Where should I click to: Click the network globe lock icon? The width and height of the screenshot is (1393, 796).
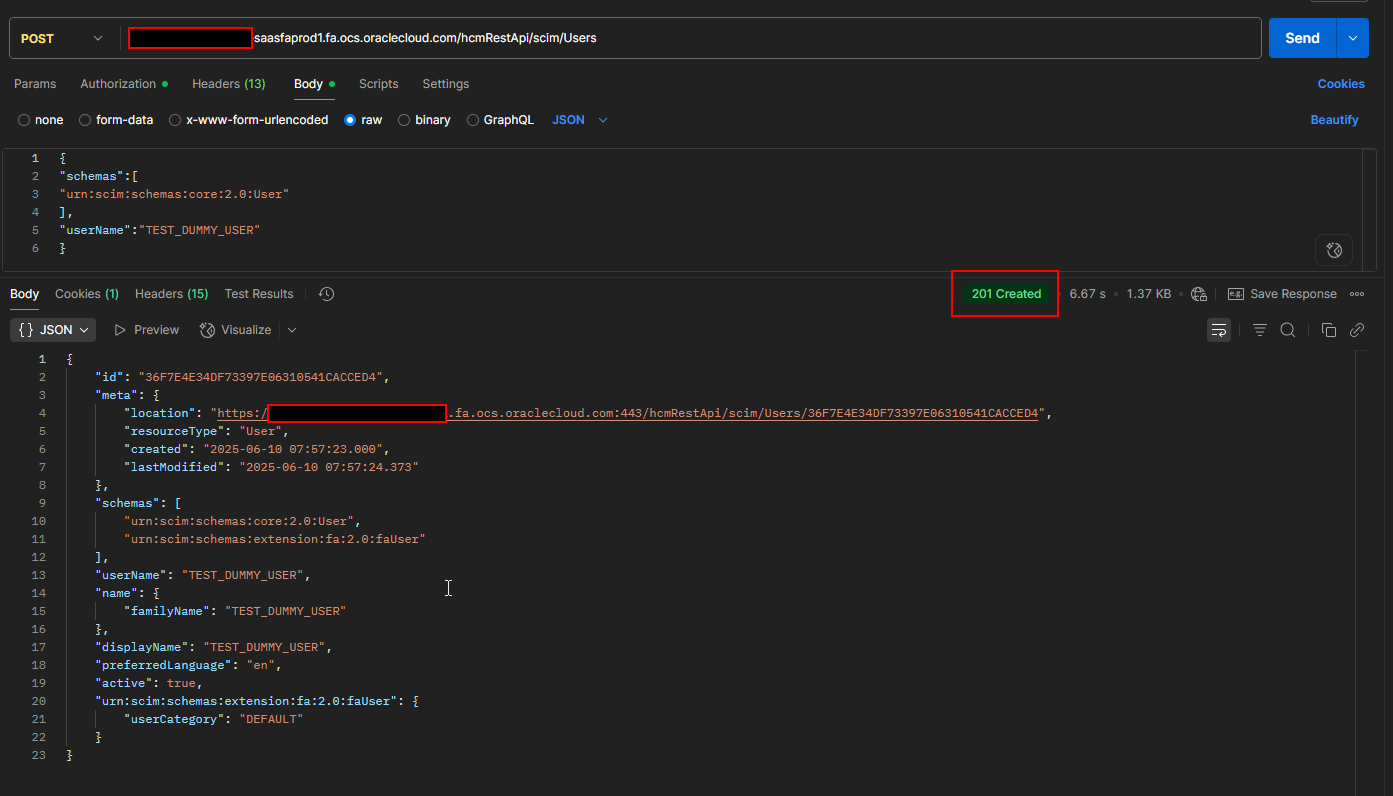[1199, 294]
